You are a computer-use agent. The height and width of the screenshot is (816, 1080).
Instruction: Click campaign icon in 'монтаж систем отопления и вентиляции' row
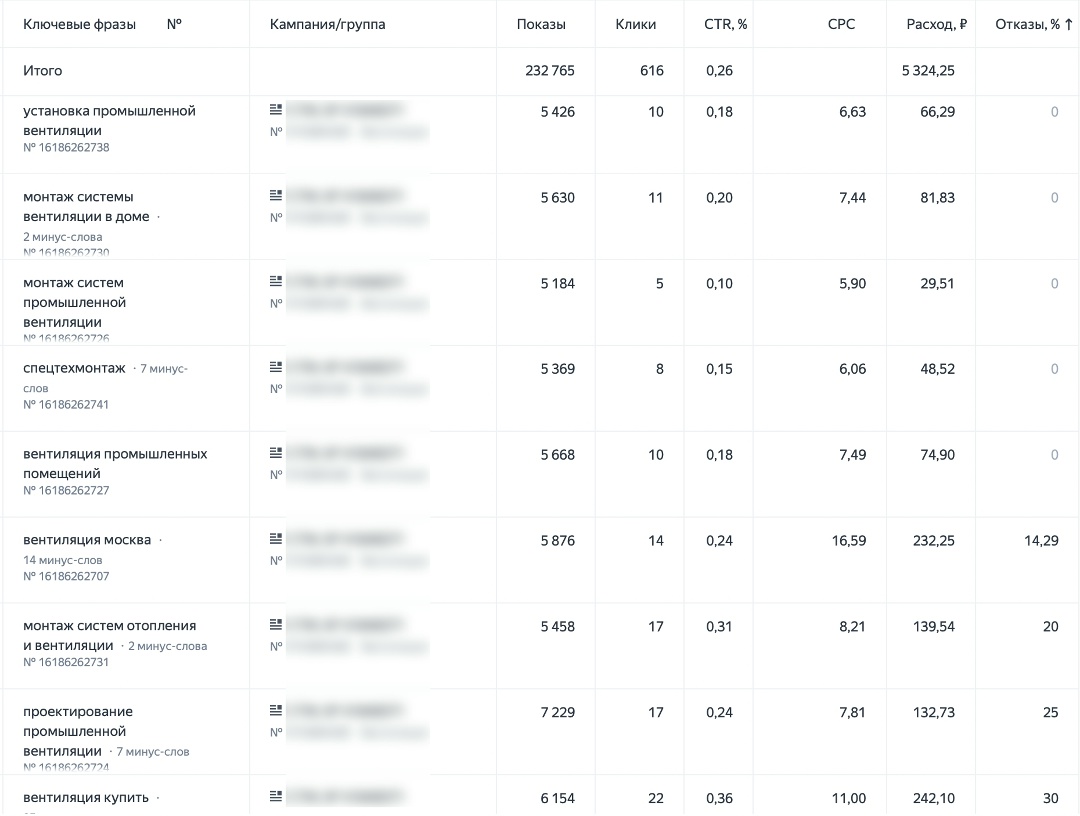click(276, 624)
